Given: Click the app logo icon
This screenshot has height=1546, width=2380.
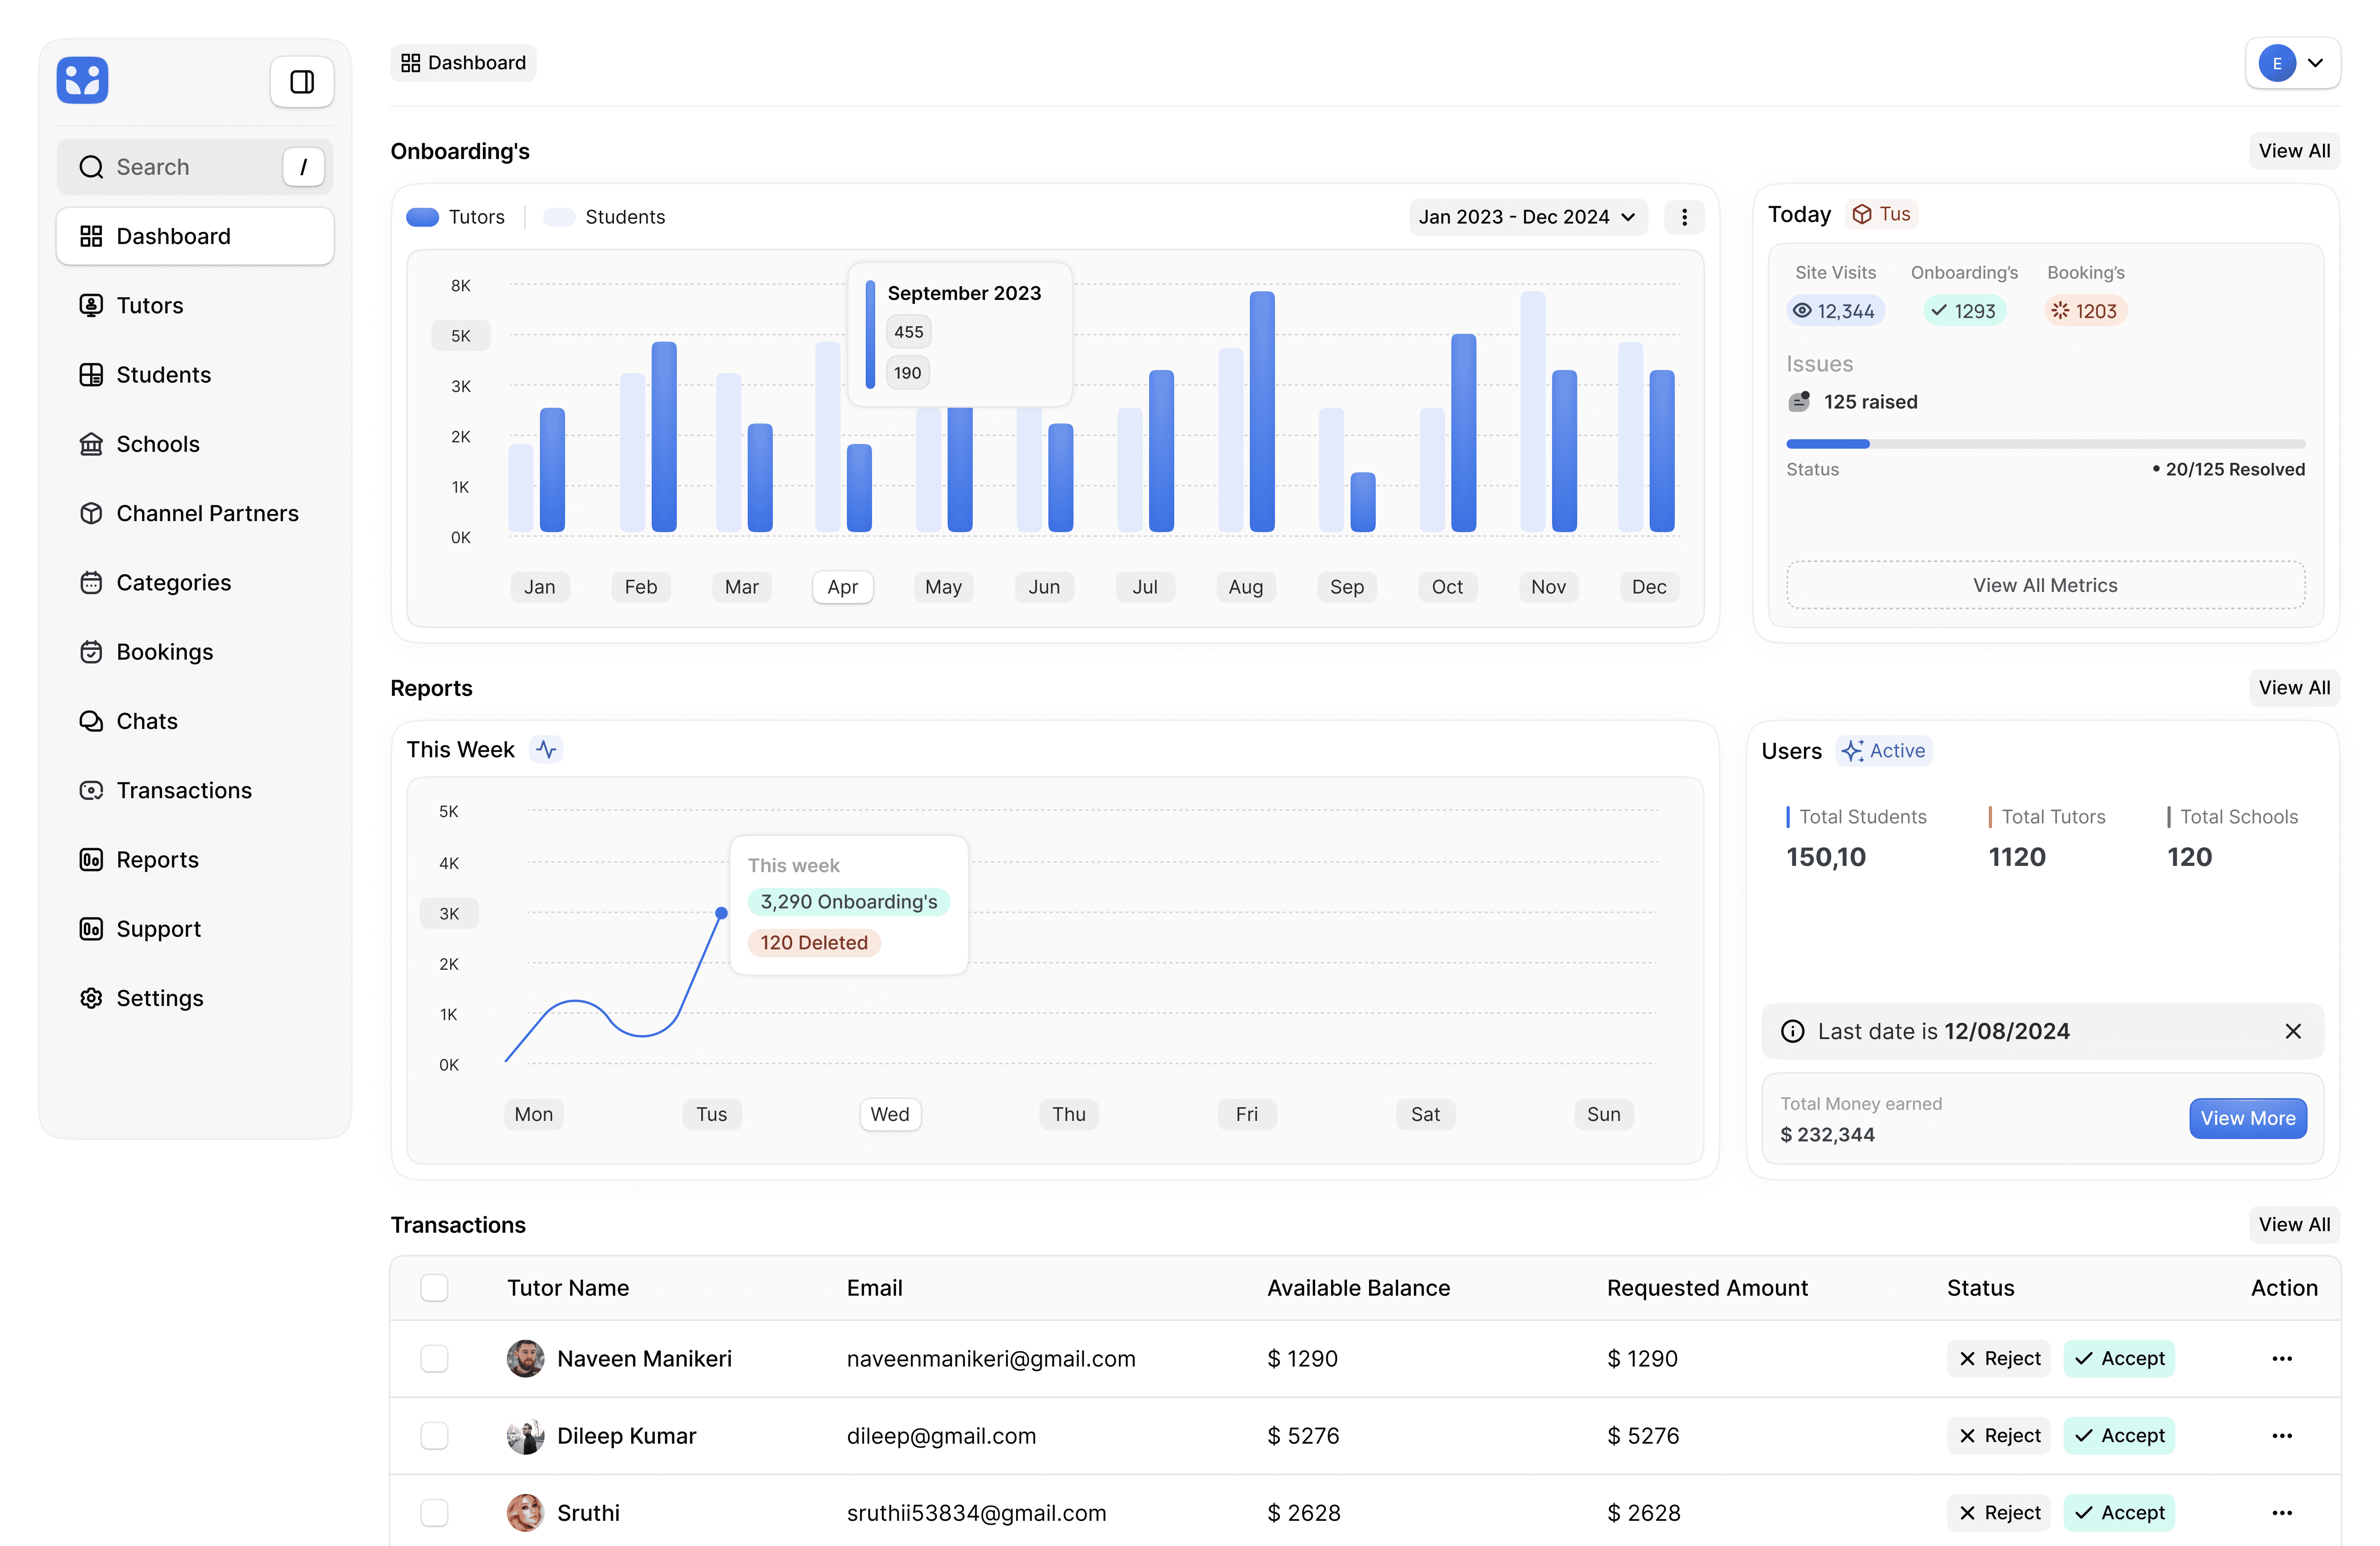Looking at the screenshot, I should click(82, 80).
